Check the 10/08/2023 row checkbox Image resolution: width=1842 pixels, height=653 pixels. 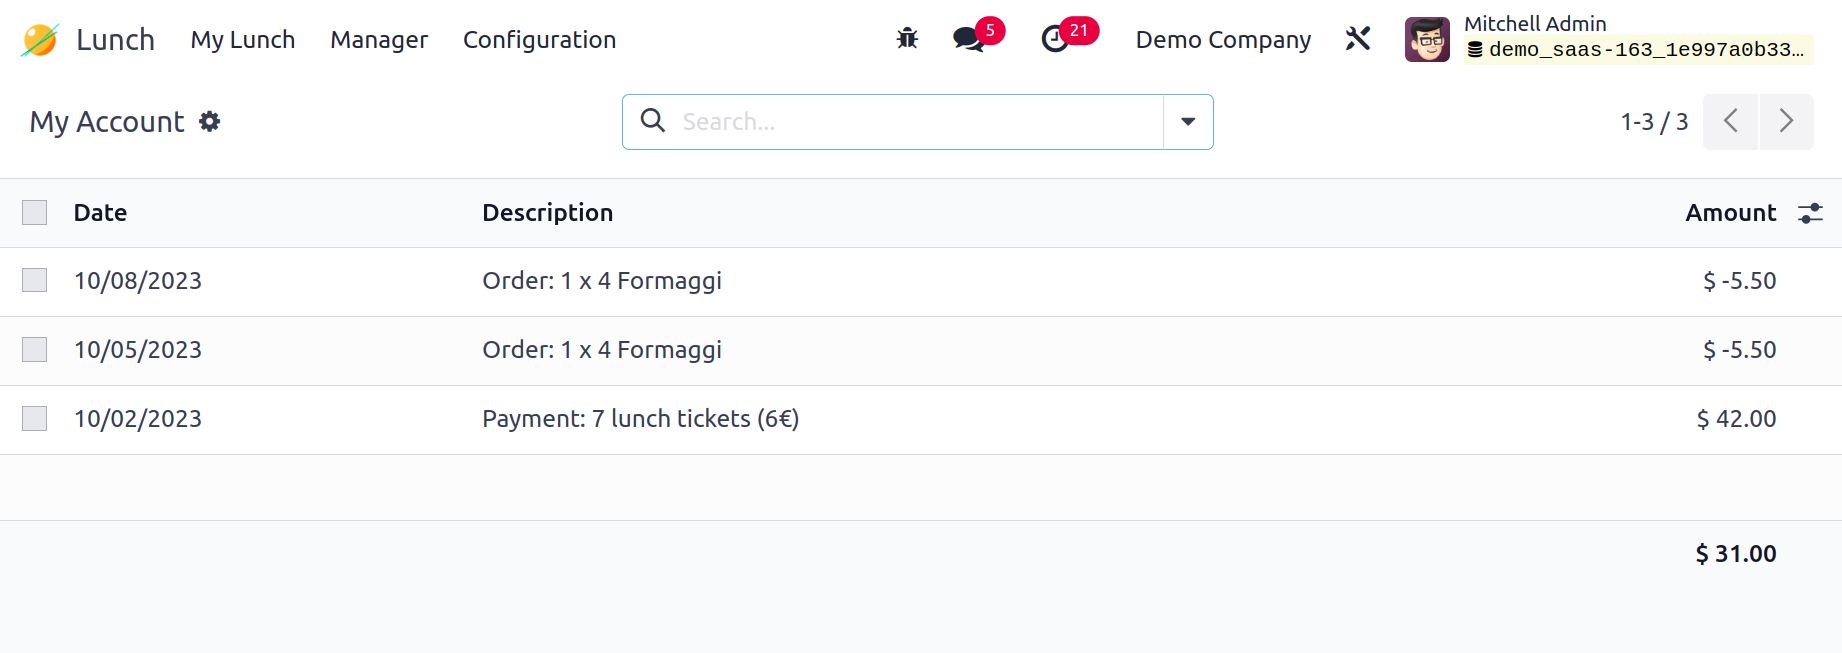coord(35,280)
